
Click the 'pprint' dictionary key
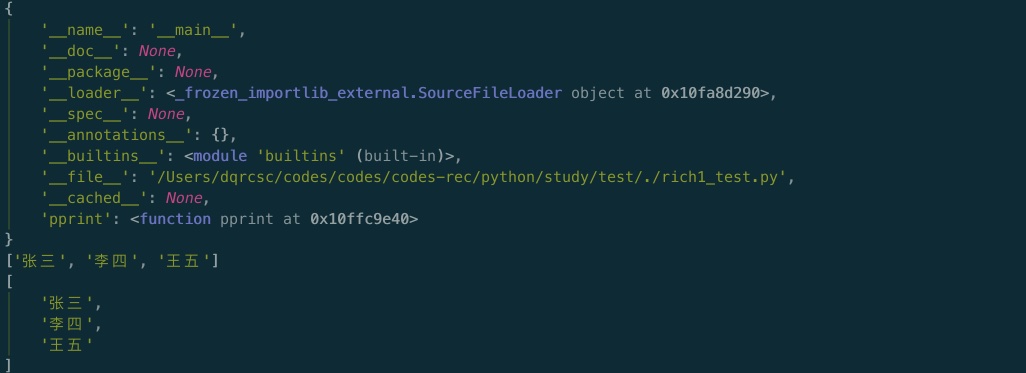(x=77, y=219)
